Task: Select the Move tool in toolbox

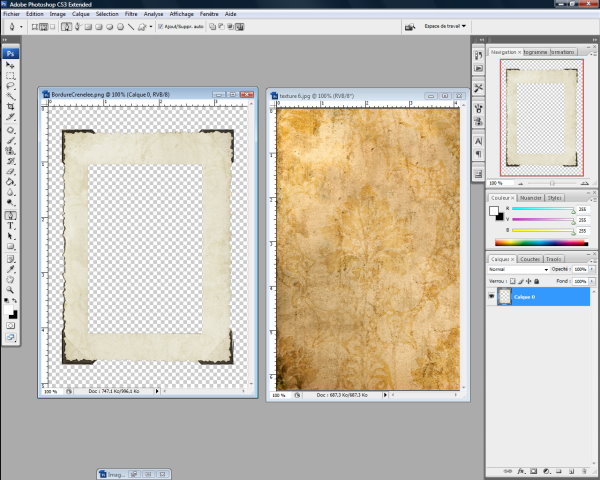Action: pyautogui.click(x=11, y=65)
